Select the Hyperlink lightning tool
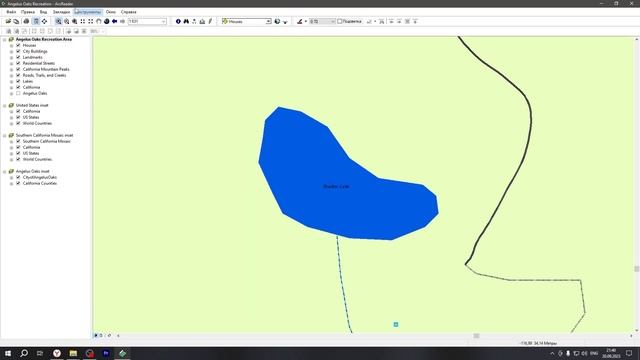 pos(210,21)
